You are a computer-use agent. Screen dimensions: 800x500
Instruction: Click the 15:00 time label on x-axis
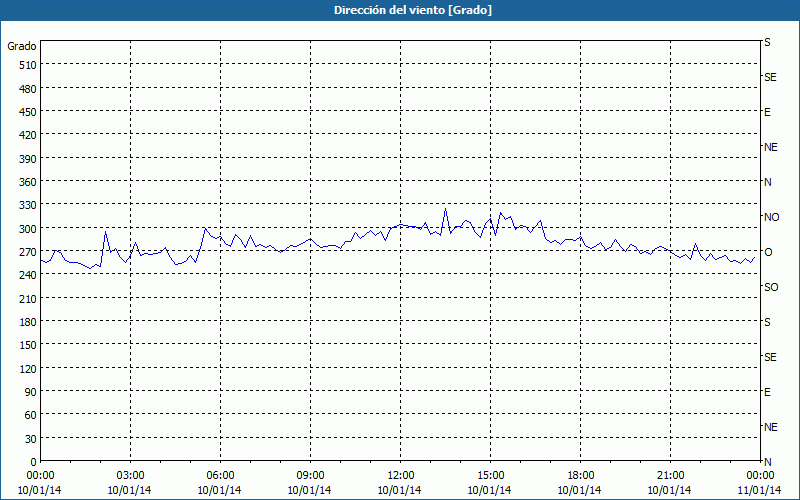point(490,476)
